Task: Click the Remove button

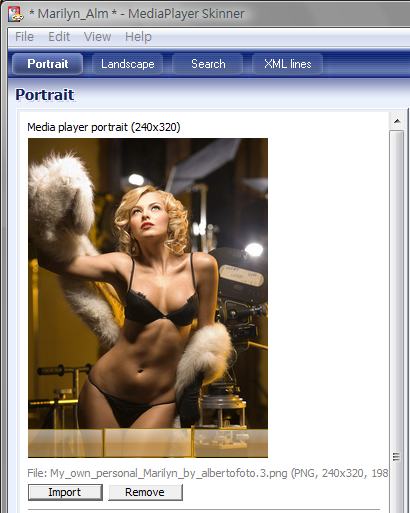Action: coord(145,492)
